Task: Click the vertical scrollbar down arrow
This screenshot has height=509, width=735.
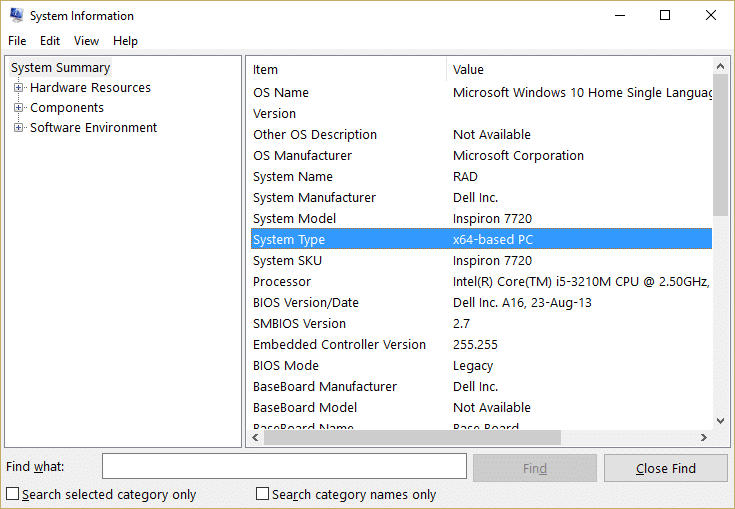Action: point(720,421)
